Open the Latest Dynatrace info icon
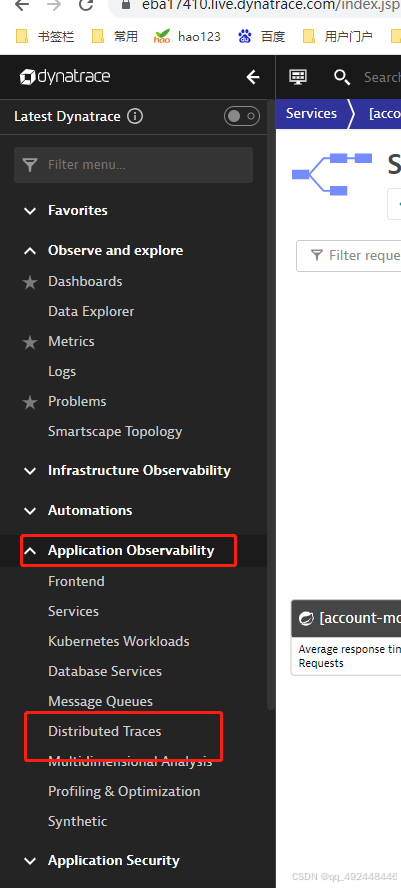401x888 pixels. pyautogui.click(x=135, y=117)
